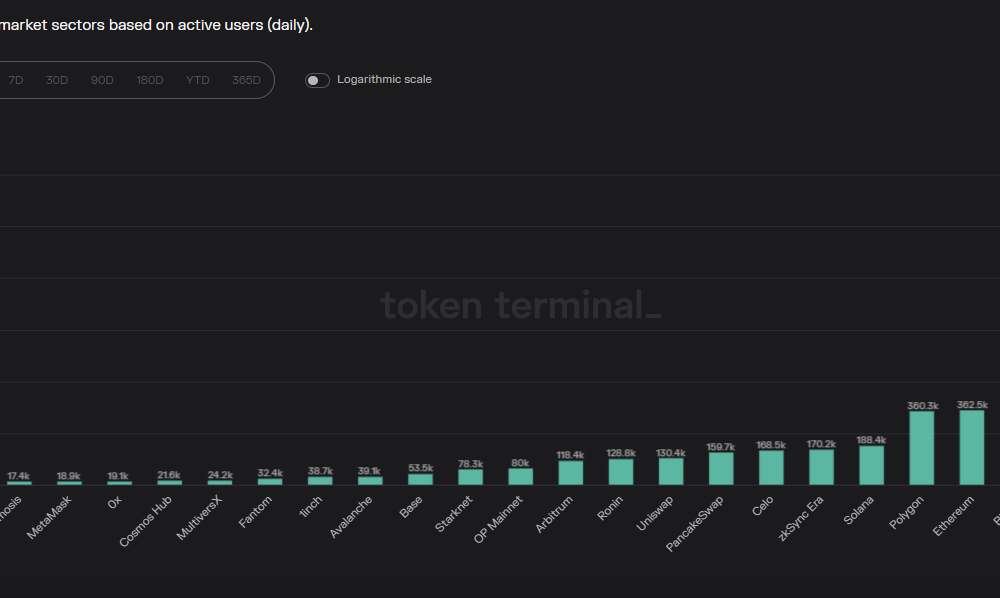Click the Arbitrum bar in chart
The height and width of the screenshot is (598, 1000).
pyautogui.click(x=571, y=473)
